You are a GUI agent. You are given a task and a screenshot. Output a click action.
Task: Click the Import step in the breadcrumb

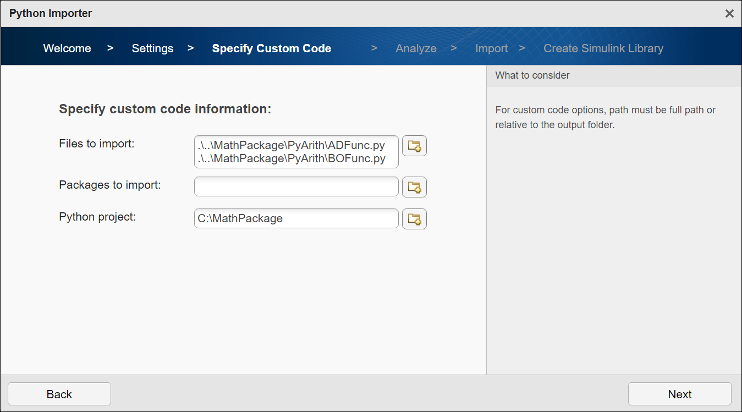491,48
